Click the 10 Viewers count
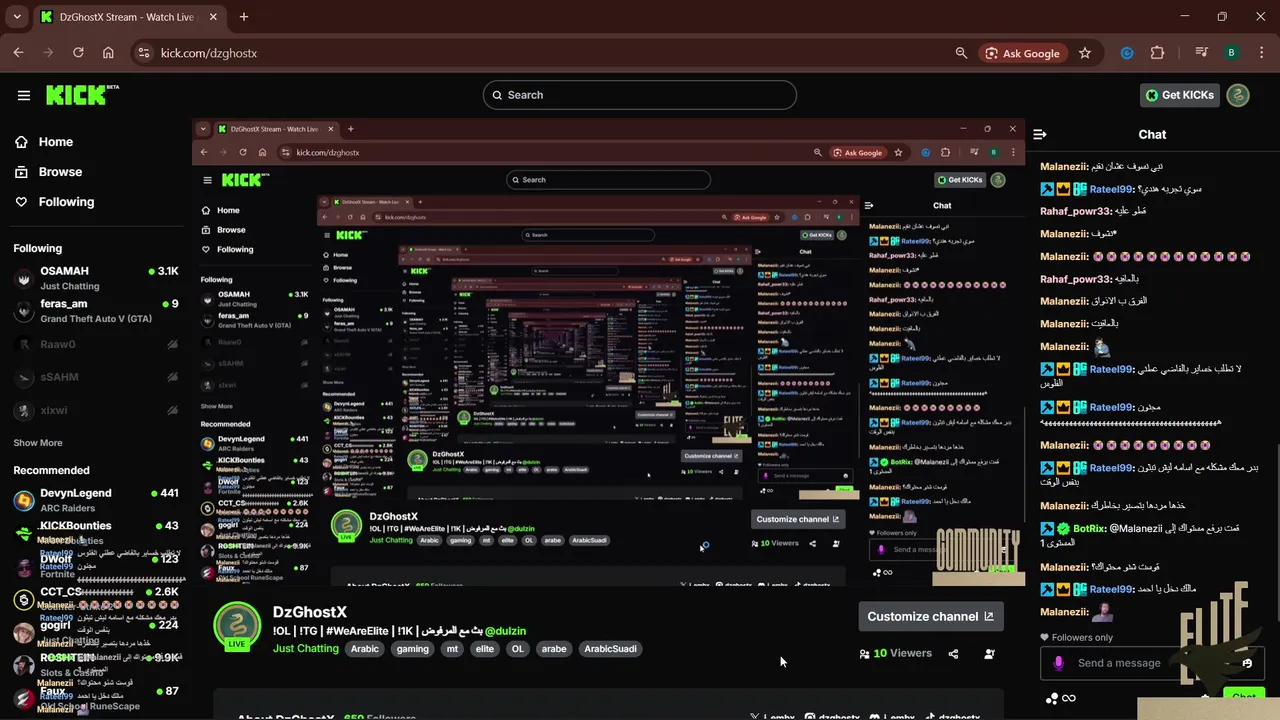1280x720 pixels. [x=896, y=654]
